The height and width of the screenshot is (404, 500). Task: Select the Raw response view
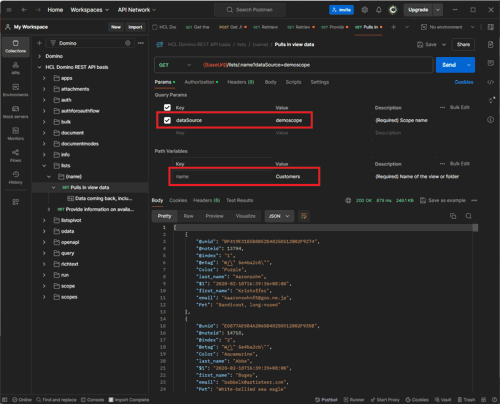click(x=188, y=216)
